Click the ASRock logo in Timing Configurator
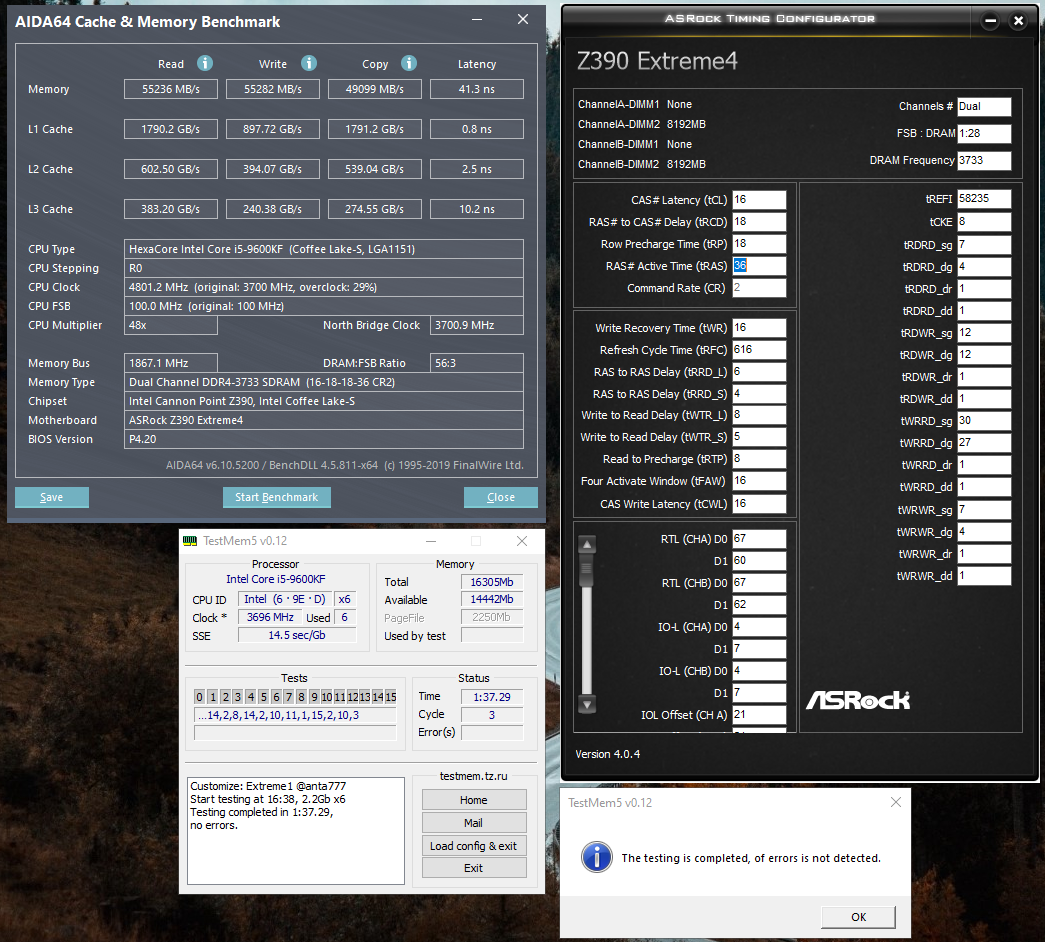Image resolution: width=1045 pixels, height=942 pixels. [858, 700]
